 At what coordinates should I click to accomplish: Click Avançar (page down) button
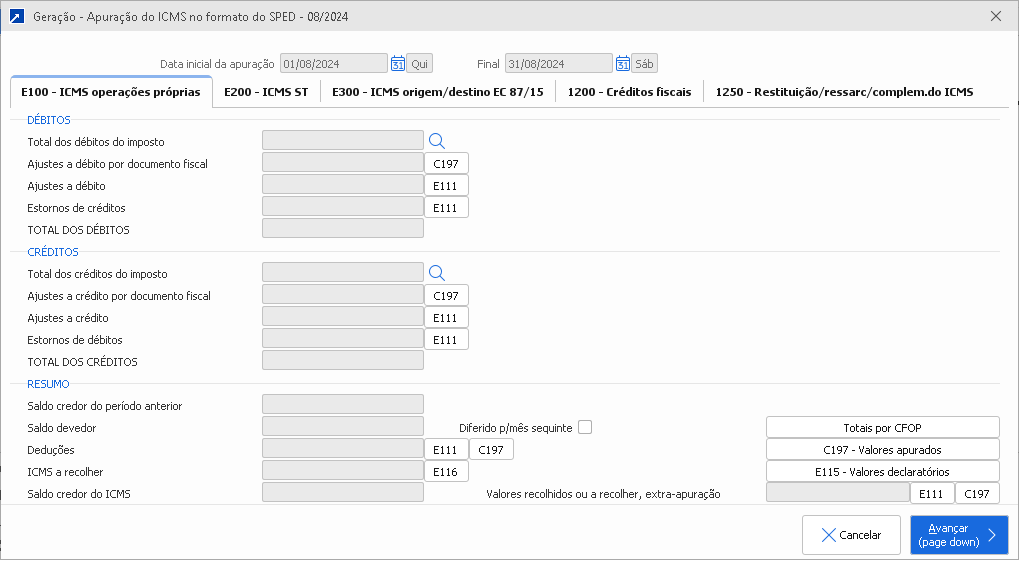[958, 535]
